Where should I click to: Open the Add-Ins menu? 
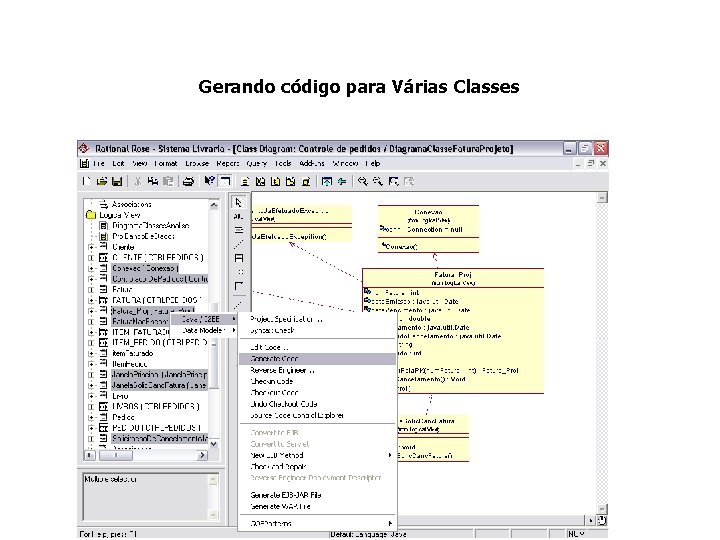coord(312,163)
